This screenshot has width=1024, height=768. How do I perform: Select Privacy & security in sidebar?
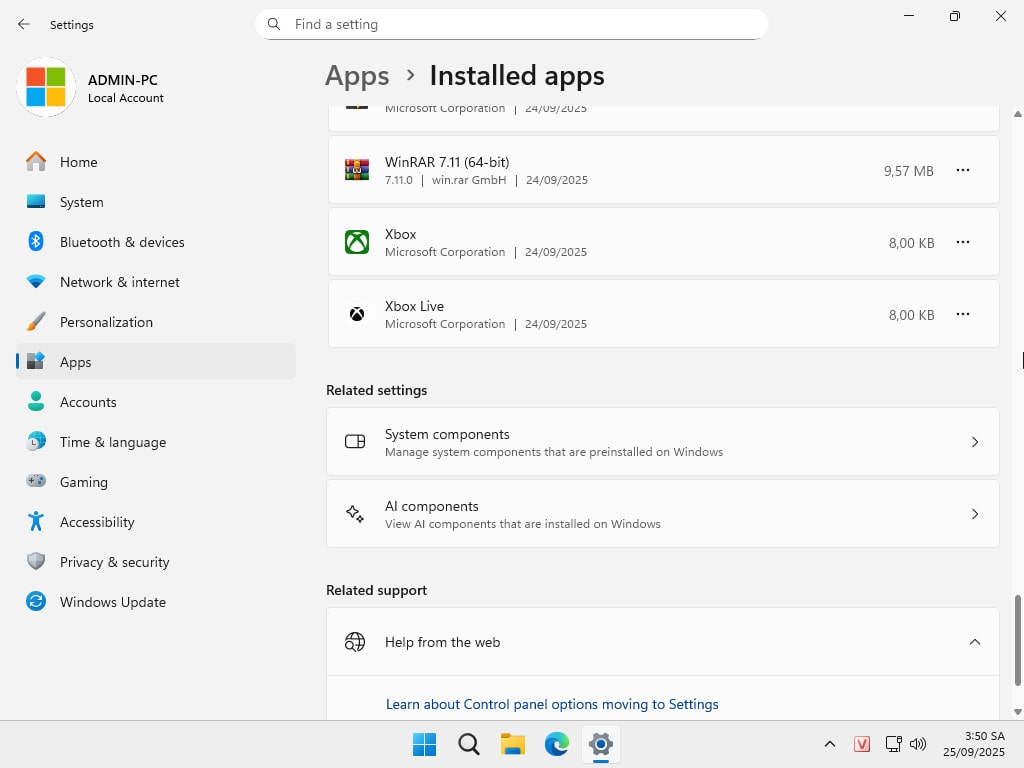[x=114, y=562]
